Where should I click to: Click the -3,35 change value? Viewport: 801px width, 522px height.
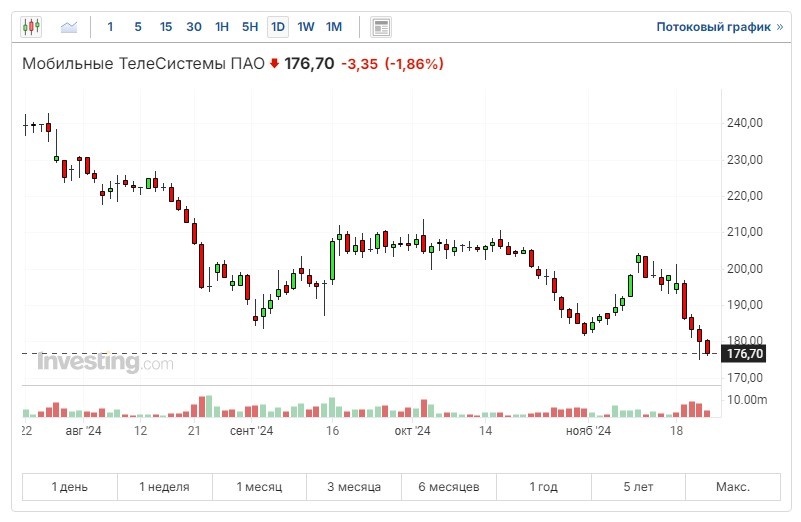coord(359,64)
